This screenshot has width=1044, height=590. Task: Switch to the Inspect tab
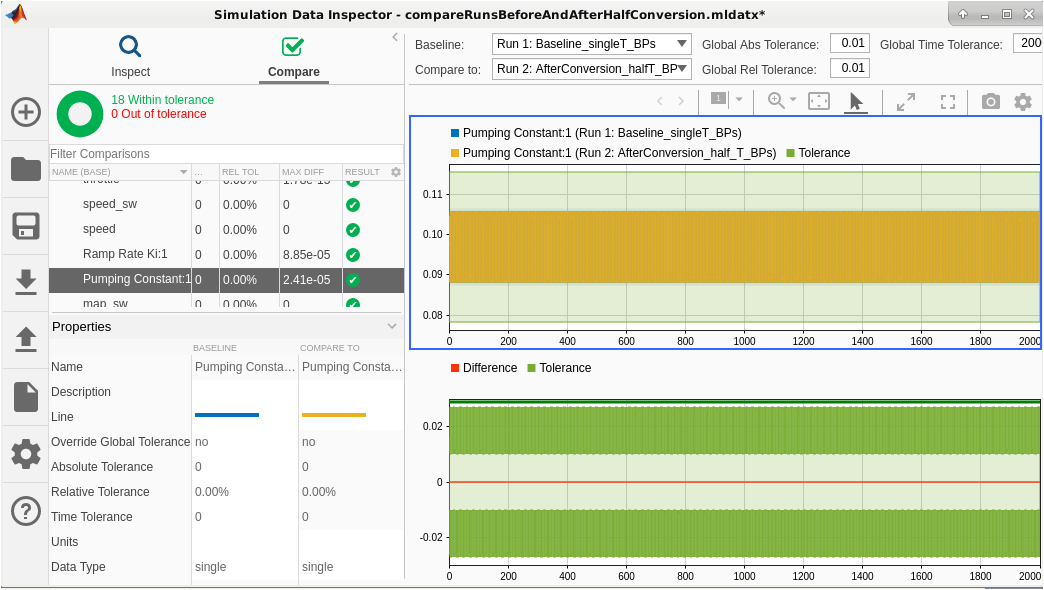tap(130, 57)
